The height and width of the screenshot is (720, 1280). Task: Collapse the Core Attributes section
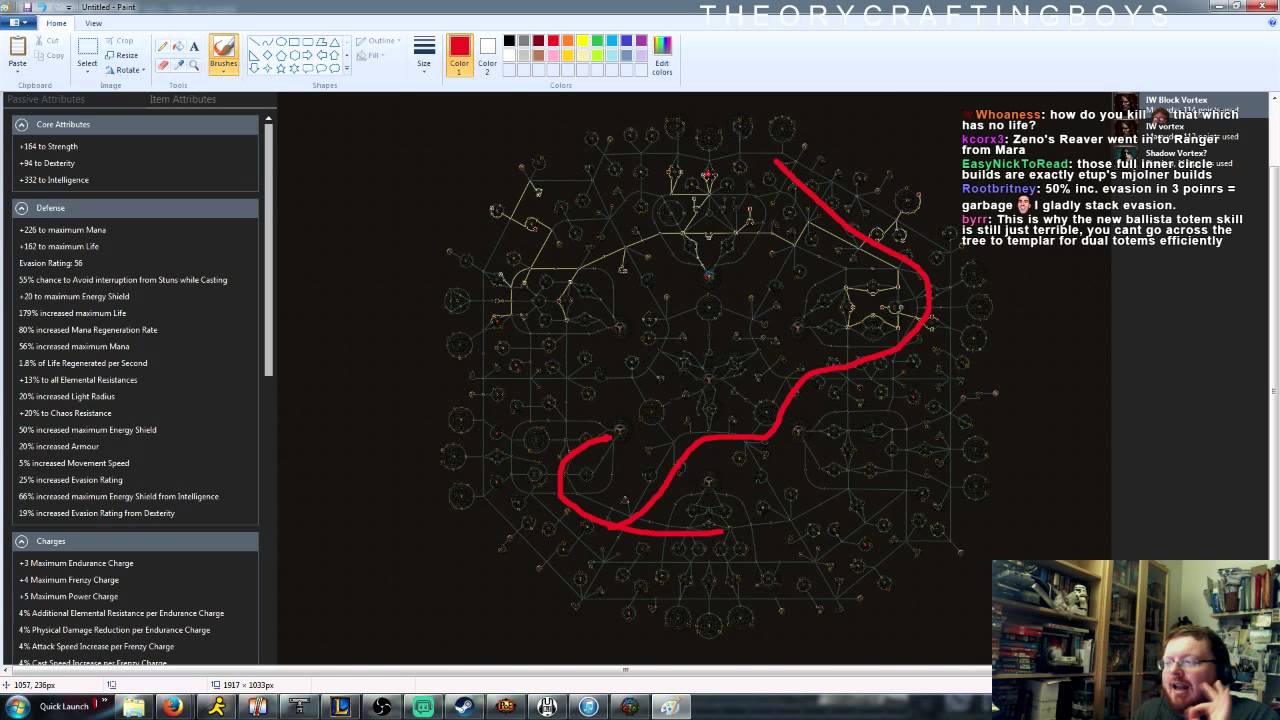pyautogui.click(x=21, y=124)
